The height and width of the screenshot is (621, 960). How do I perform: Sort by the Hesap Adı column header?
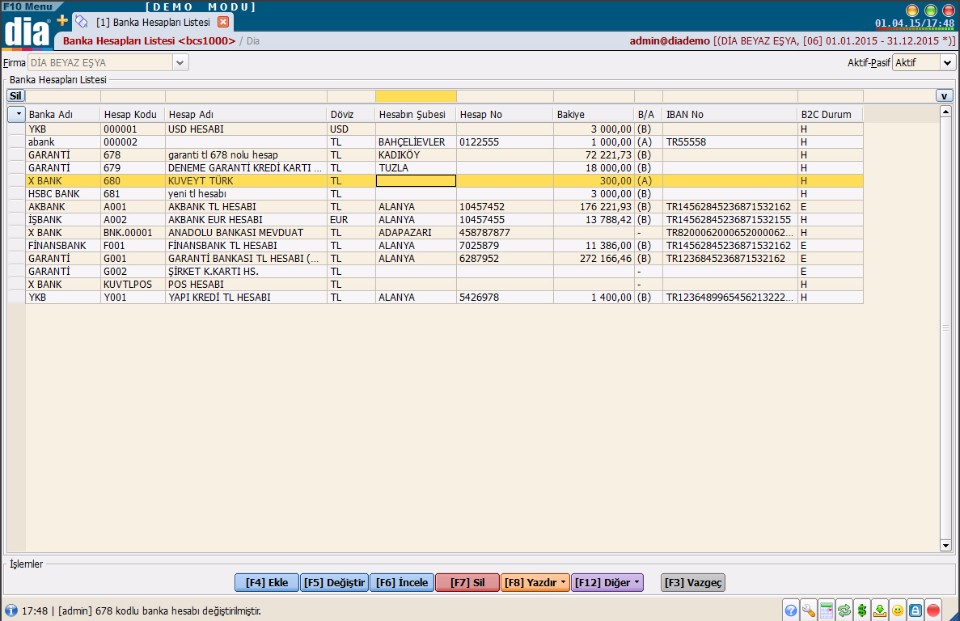(246, 115)
